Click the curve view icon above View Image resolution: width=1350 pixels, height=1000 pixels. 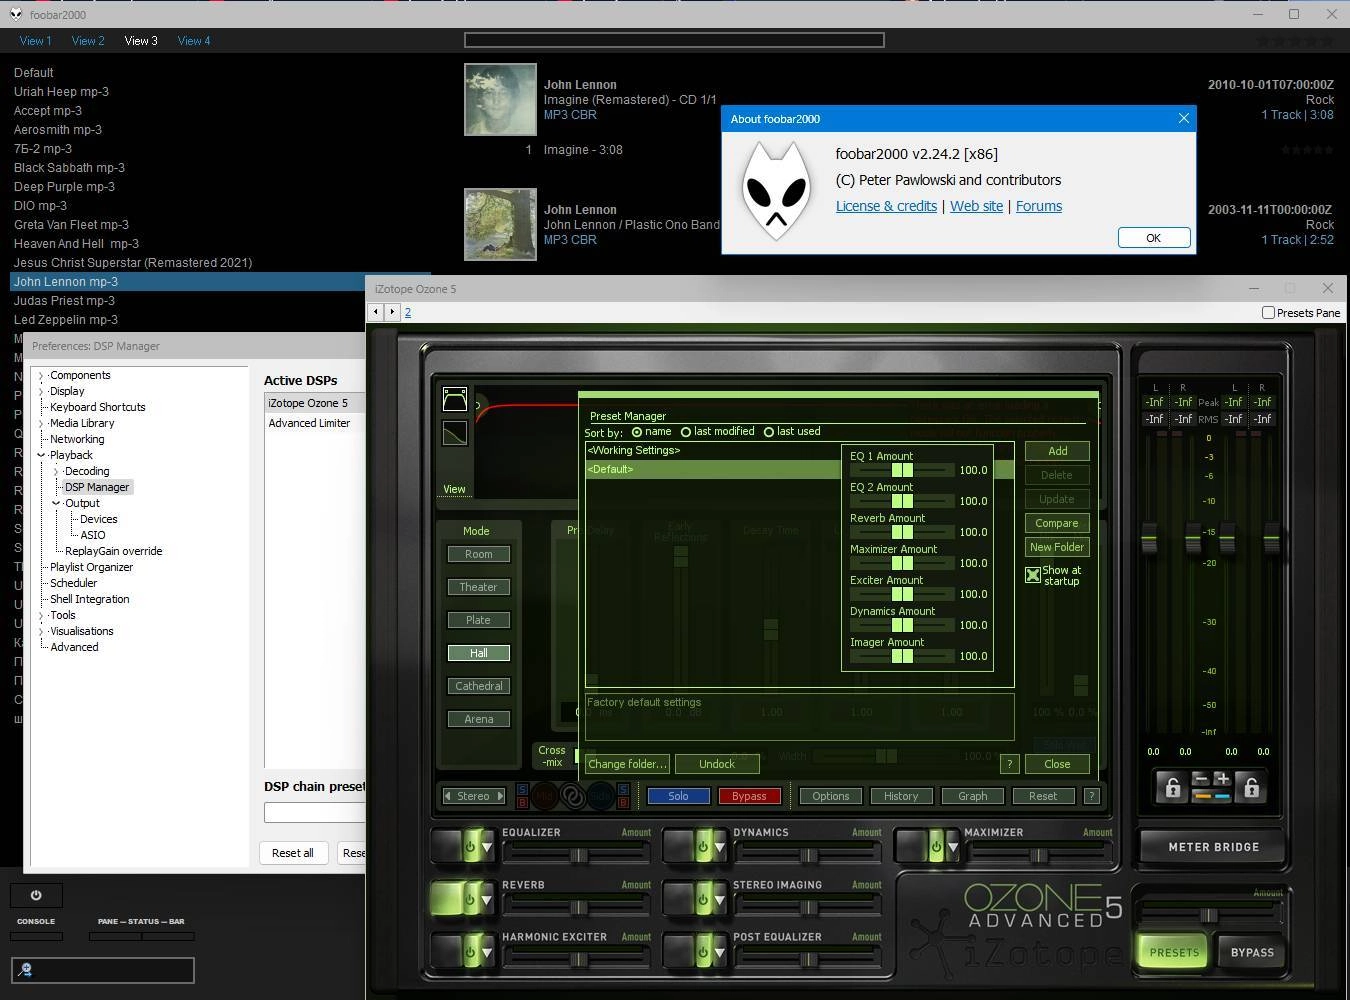455,433
